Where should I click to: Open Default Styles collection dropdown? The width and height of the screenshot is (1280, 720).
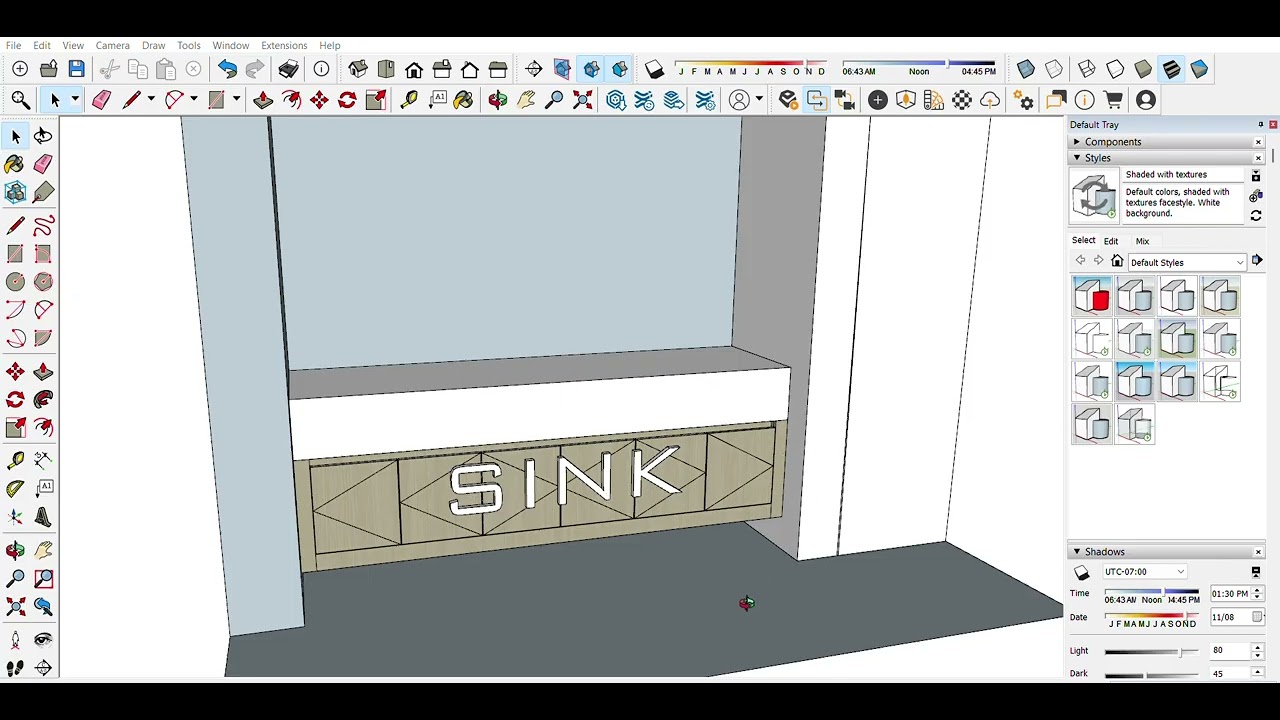(x=1187, y=262)
